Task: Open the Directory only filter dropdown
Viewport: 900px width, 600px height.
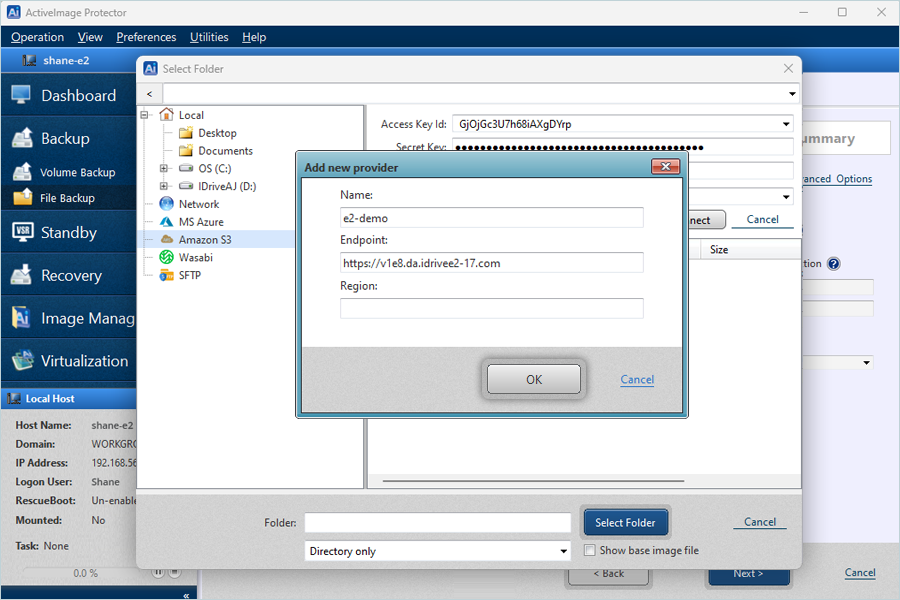Action: (564, 551)
